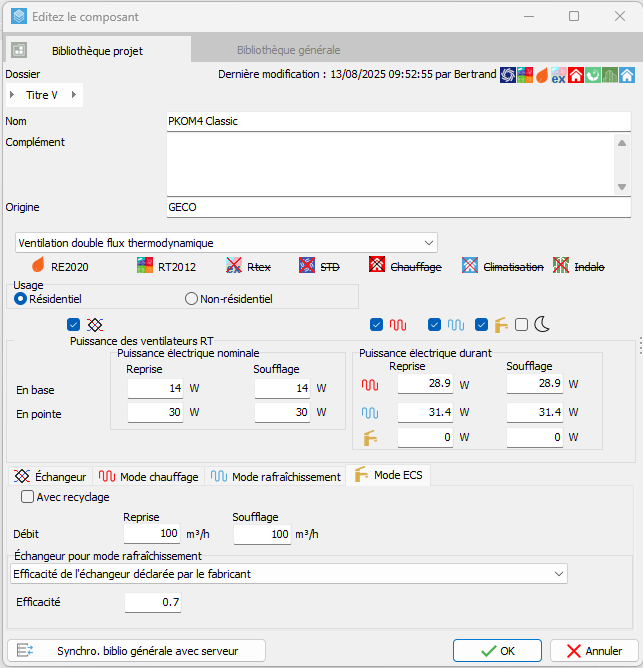Enable the Avec recyclage checkbox

(27, 496)
